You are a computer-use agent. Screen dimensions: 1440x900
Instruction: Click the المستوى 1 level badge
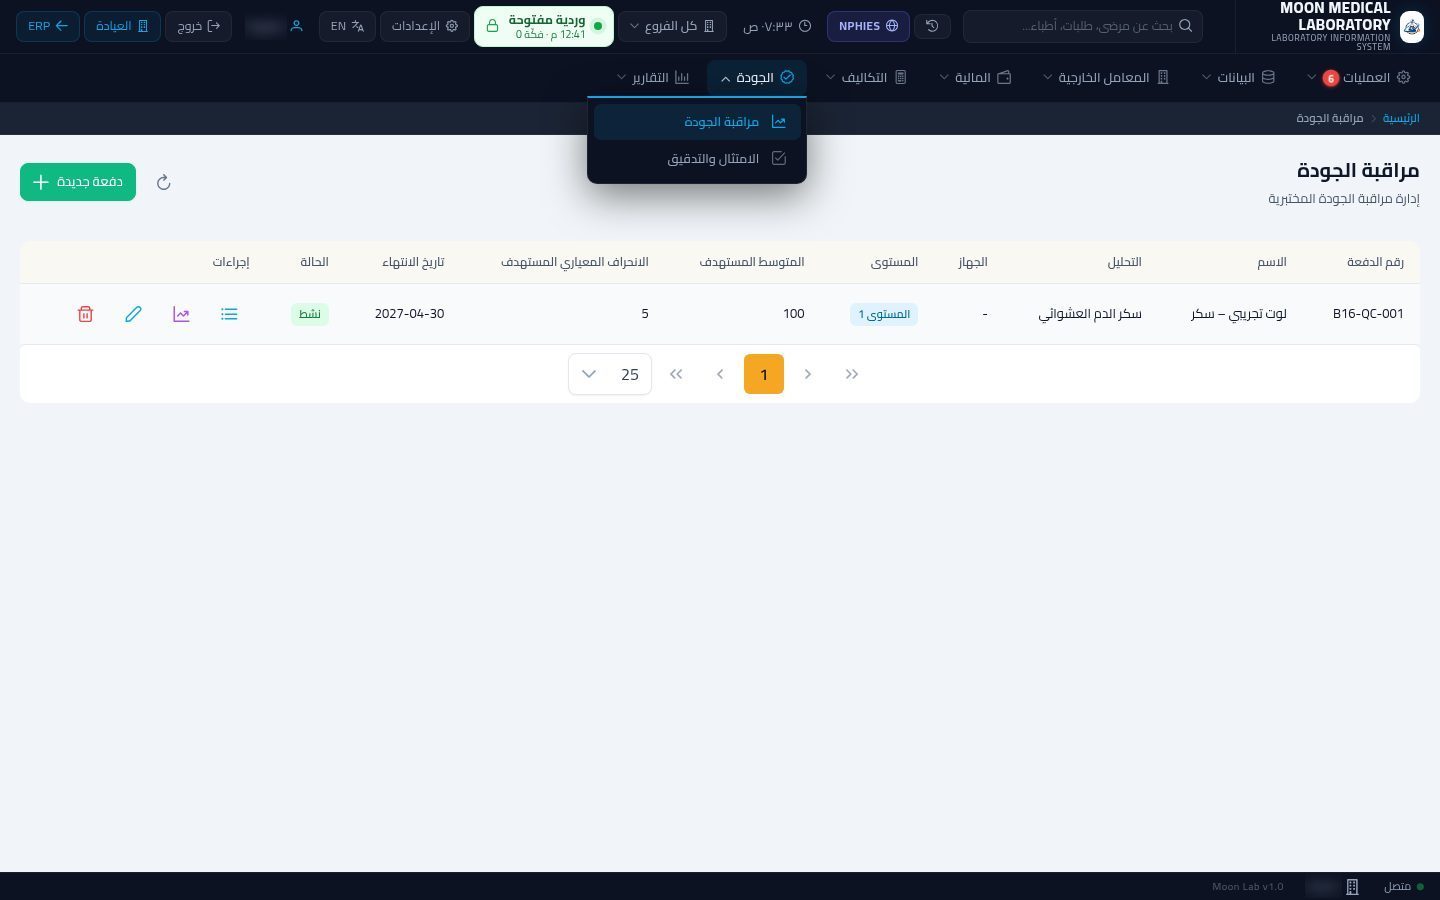point(884,314)
